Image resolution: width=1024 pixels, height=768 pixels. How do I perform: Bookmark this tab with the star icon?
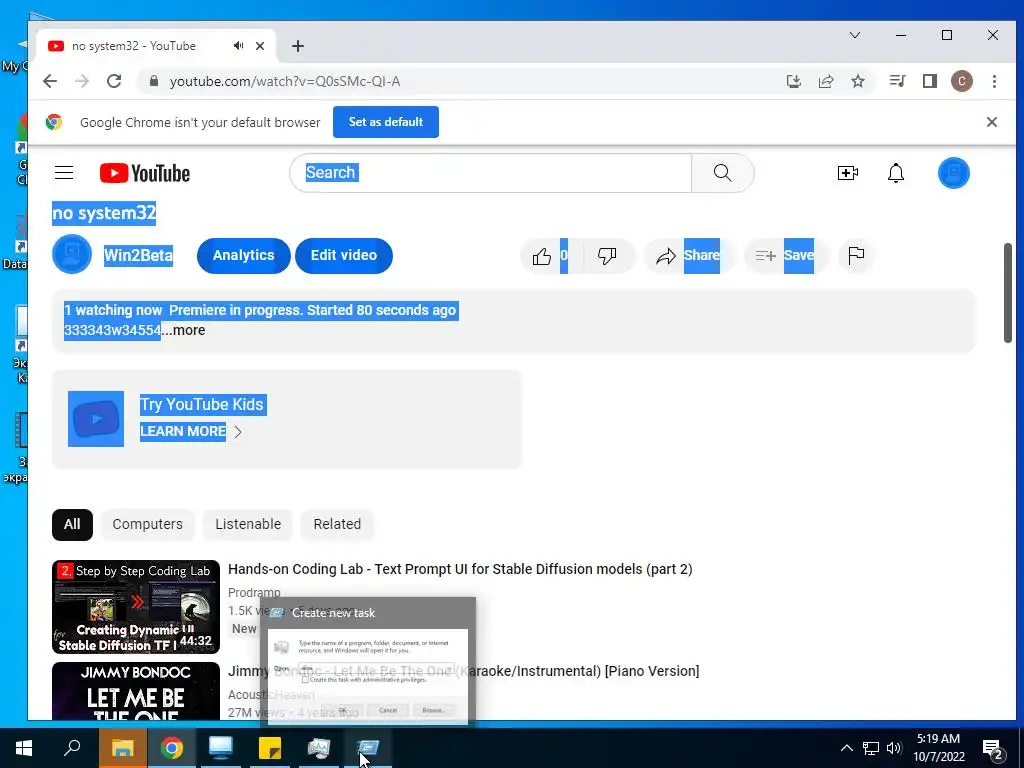(858, 81)
